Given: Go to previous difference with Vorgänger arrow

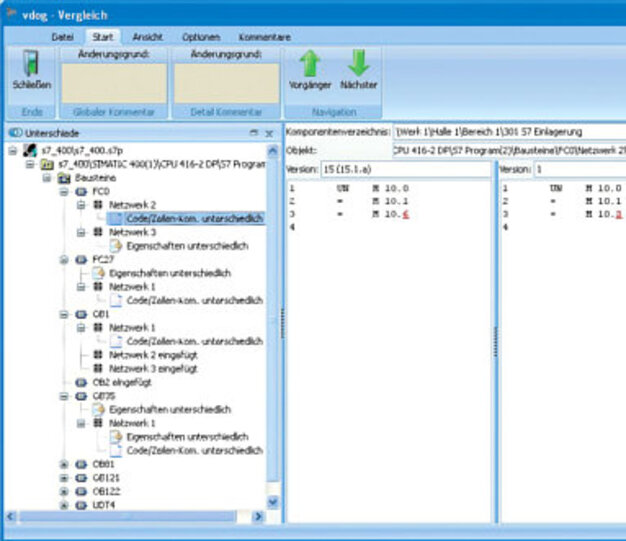Looking at the screenshot, I should click(310, 63).
